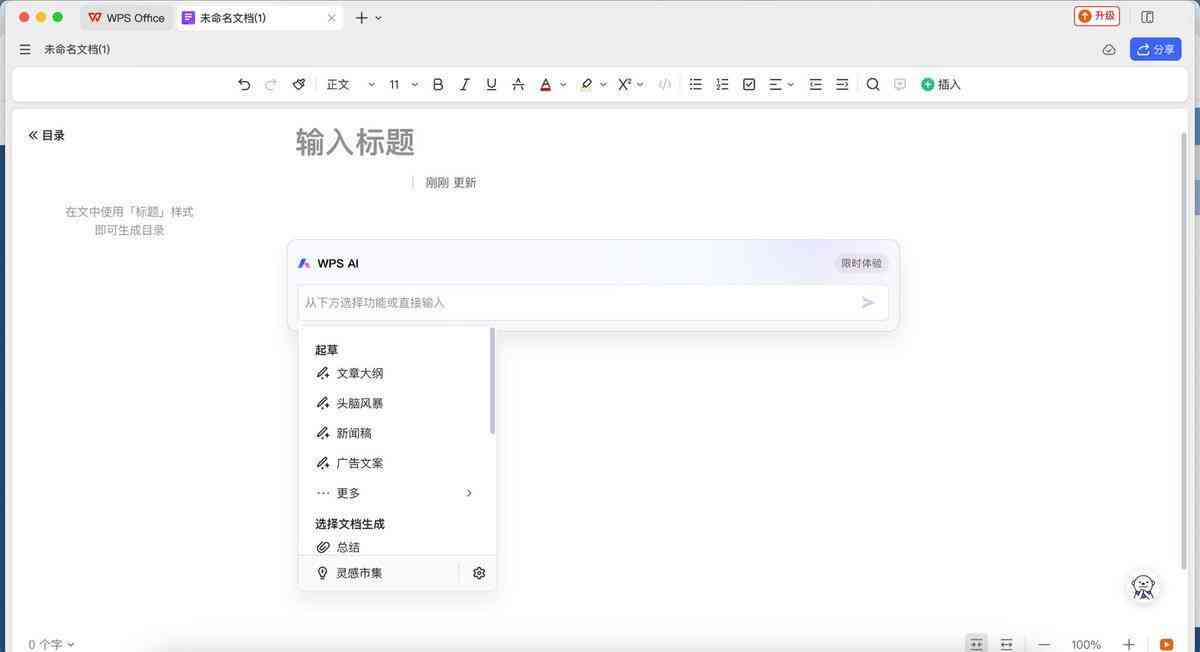
Task: Click the redo arrow icon
Action: 271,85
